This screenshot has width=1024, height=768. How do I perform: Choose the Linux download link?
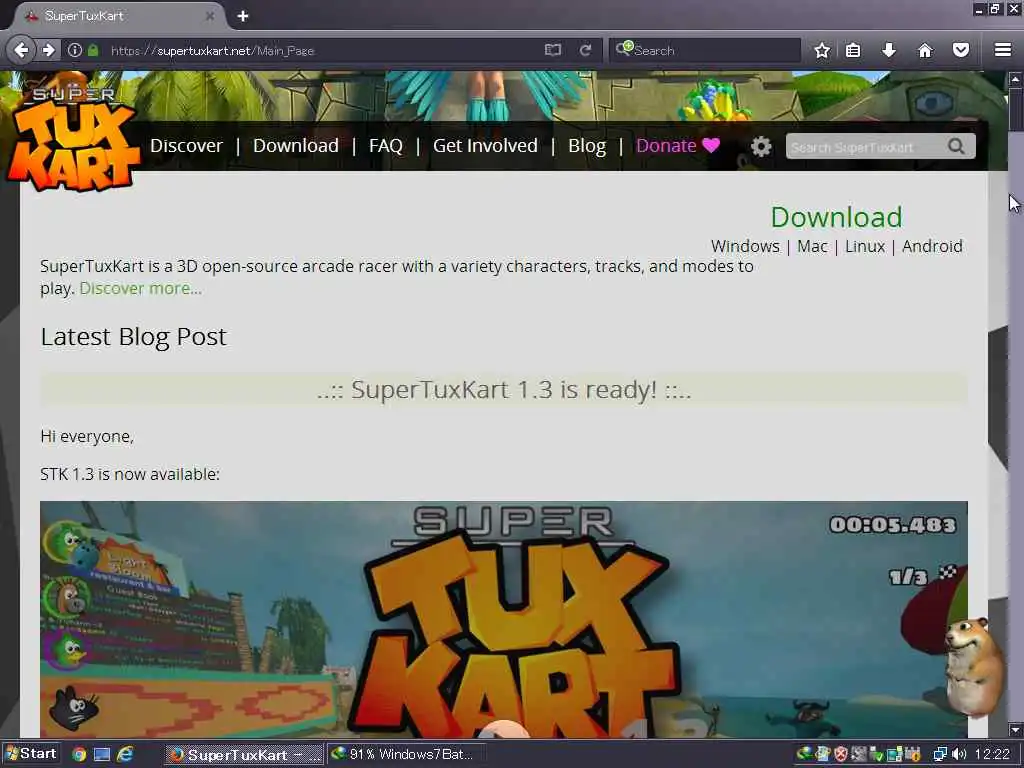pos(865,246)
